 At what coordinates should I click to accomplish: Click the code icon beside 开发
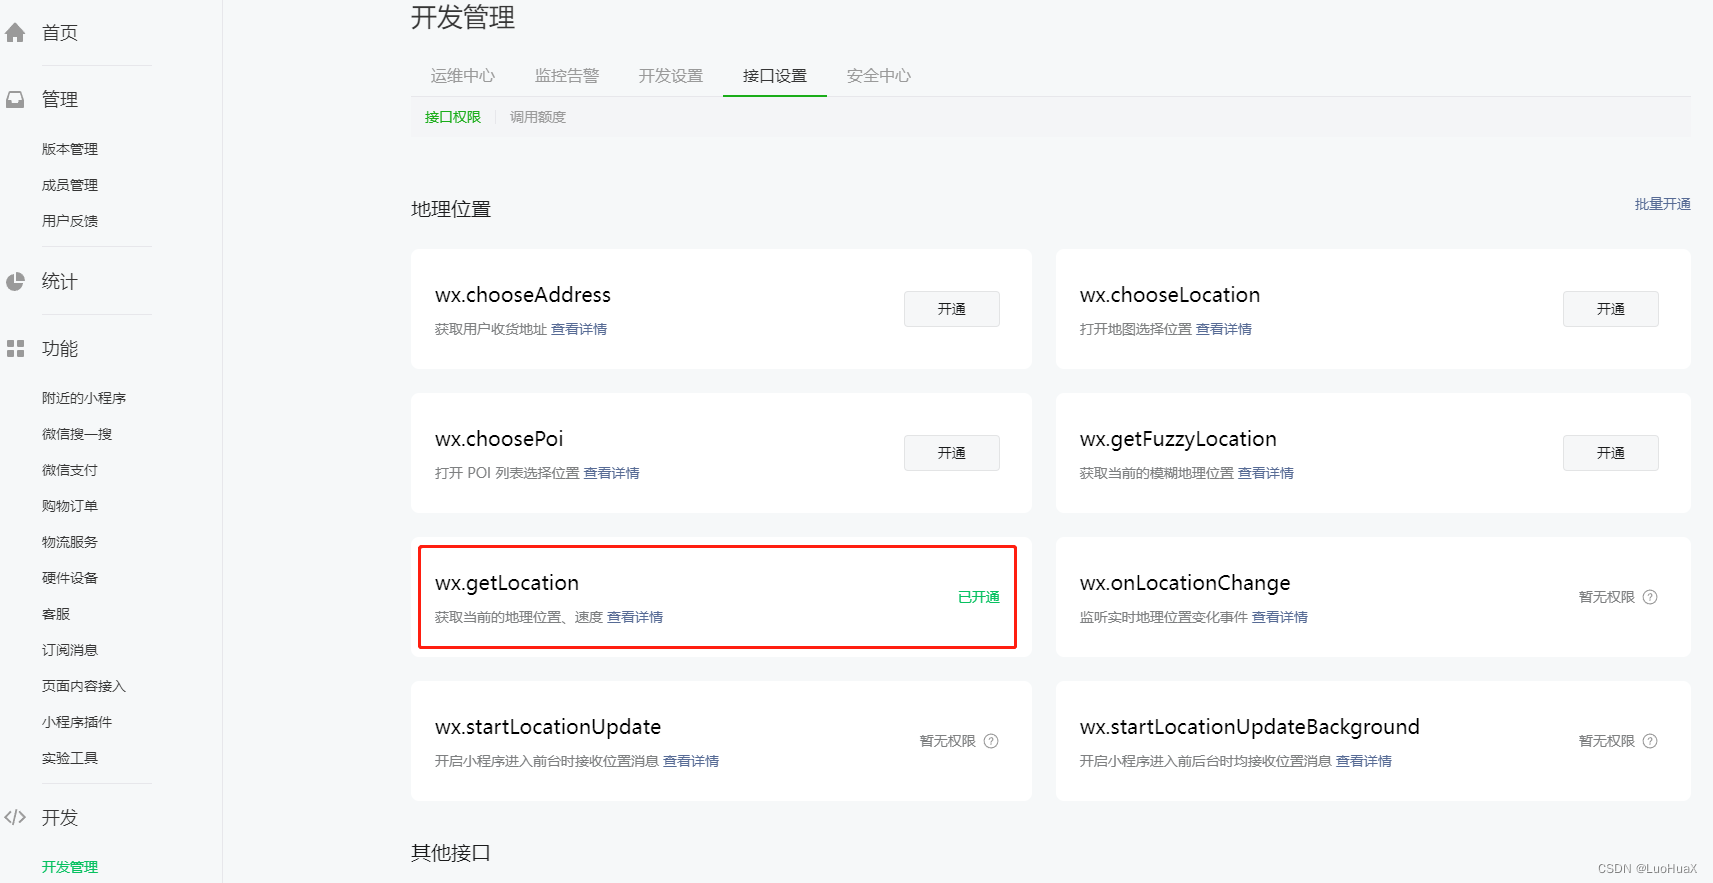pos(15,817)
